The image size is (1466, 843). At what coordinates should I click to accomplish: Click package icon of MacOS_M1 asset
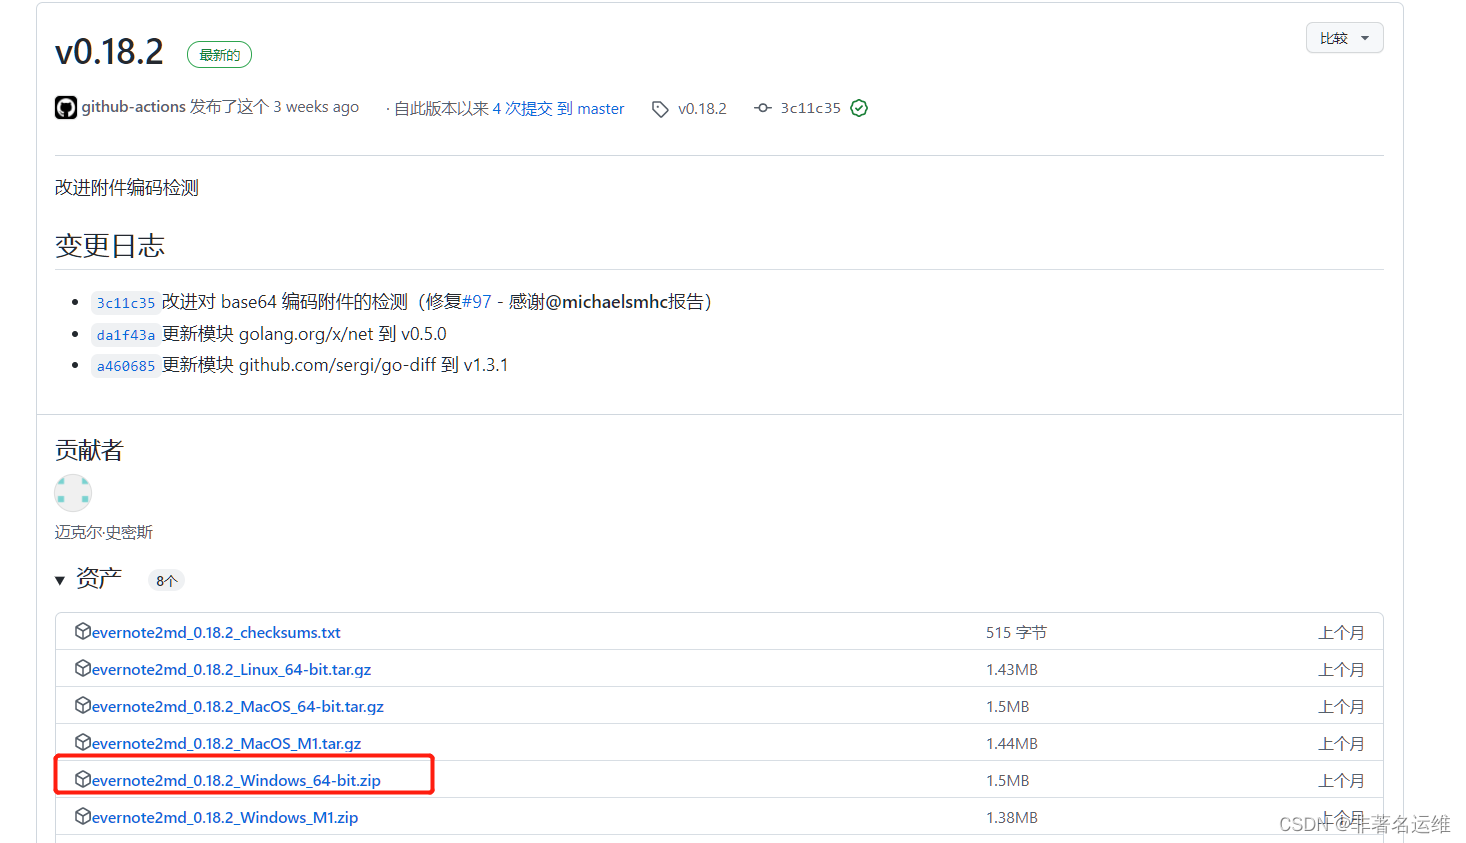coord(83,742)
